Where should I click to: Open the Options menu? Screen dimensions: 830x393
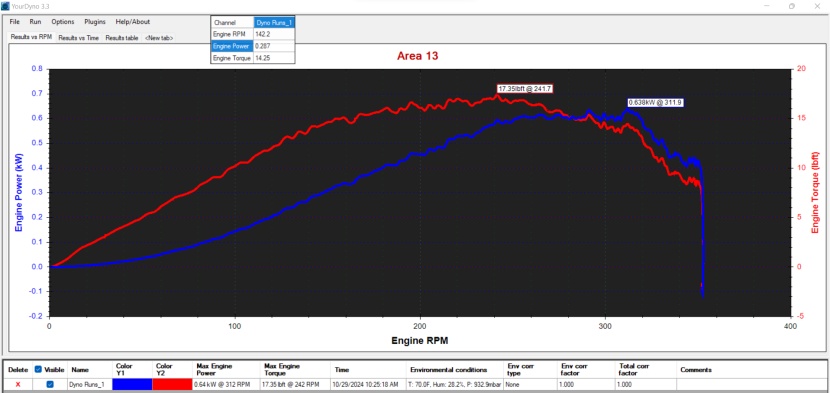(x=62, y=22)
